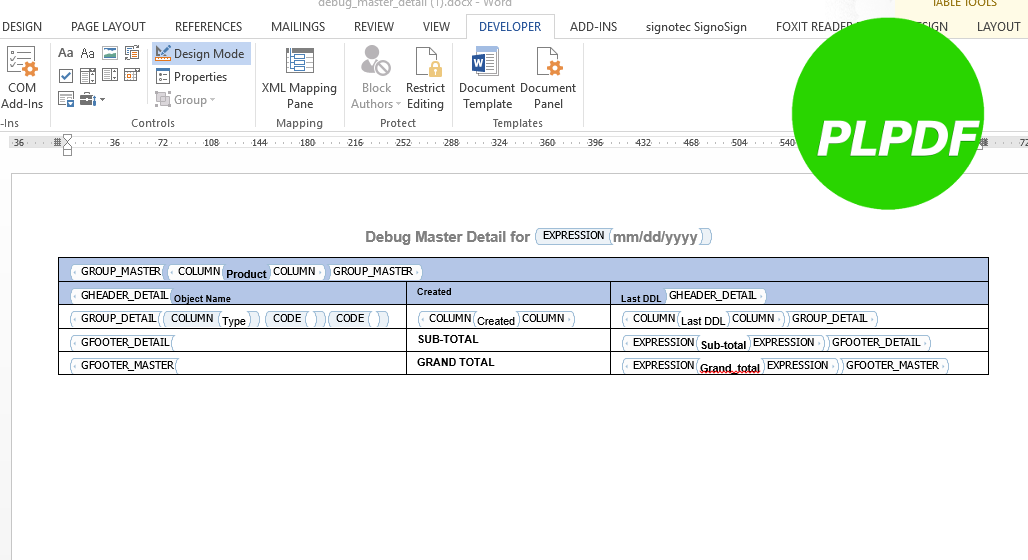
Task: Switch to the REVIEW tab
Action: (374, 27)
